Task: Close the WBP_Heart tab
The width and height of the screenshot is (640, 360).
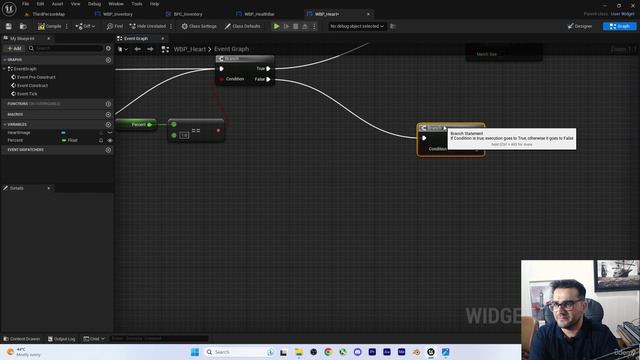Action: (x=368, y=14)
